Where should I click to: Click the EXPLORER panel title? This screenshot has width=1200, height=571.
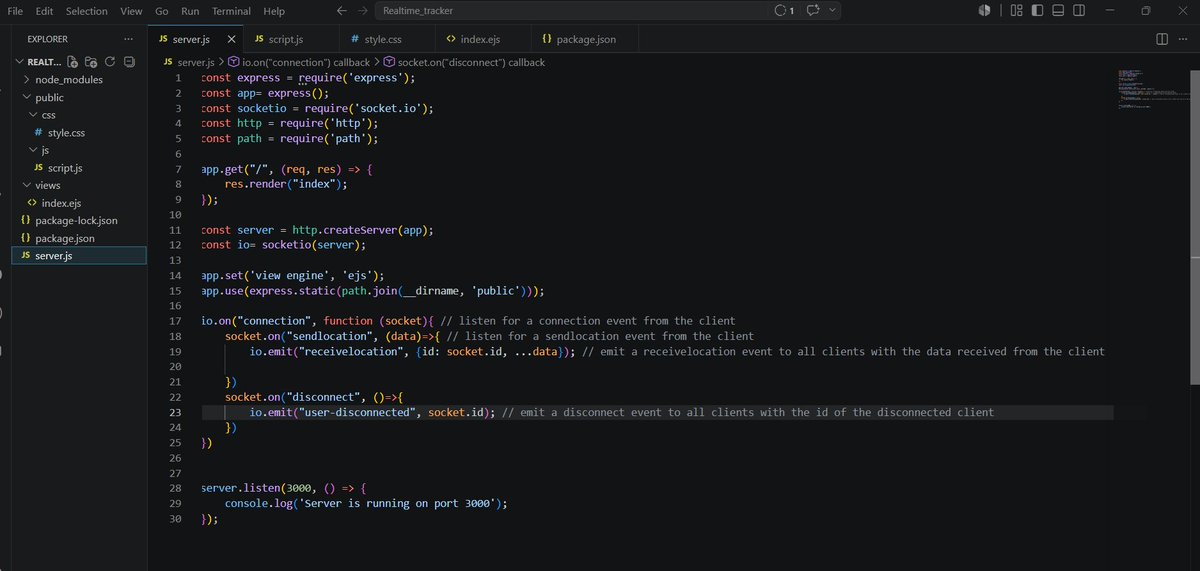[48, 39]
